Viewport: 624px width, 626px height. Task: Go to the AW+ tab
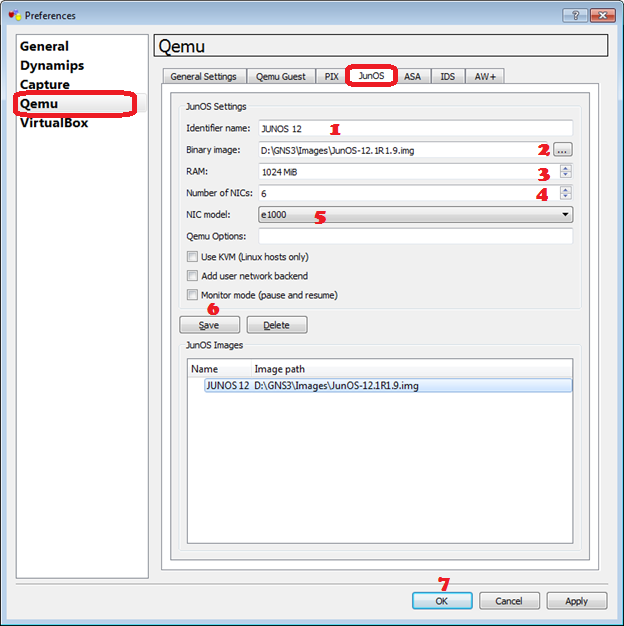point(485,76)
